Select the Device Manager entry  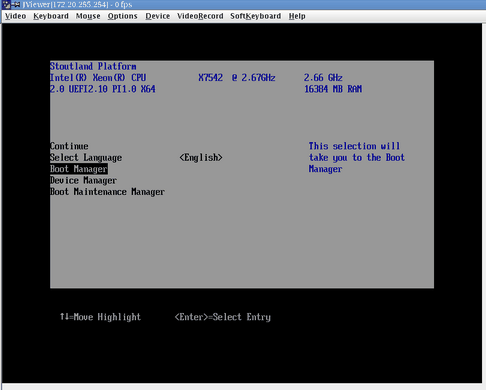click(83, 180)
